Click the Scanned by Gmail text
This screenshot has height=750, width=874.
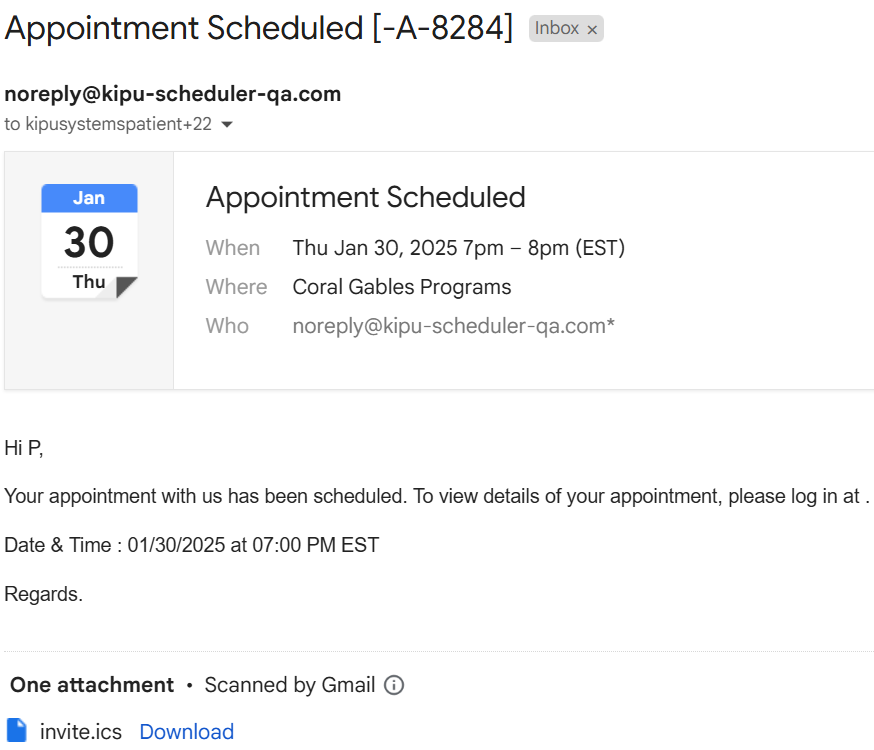click(x=290, y=685)
